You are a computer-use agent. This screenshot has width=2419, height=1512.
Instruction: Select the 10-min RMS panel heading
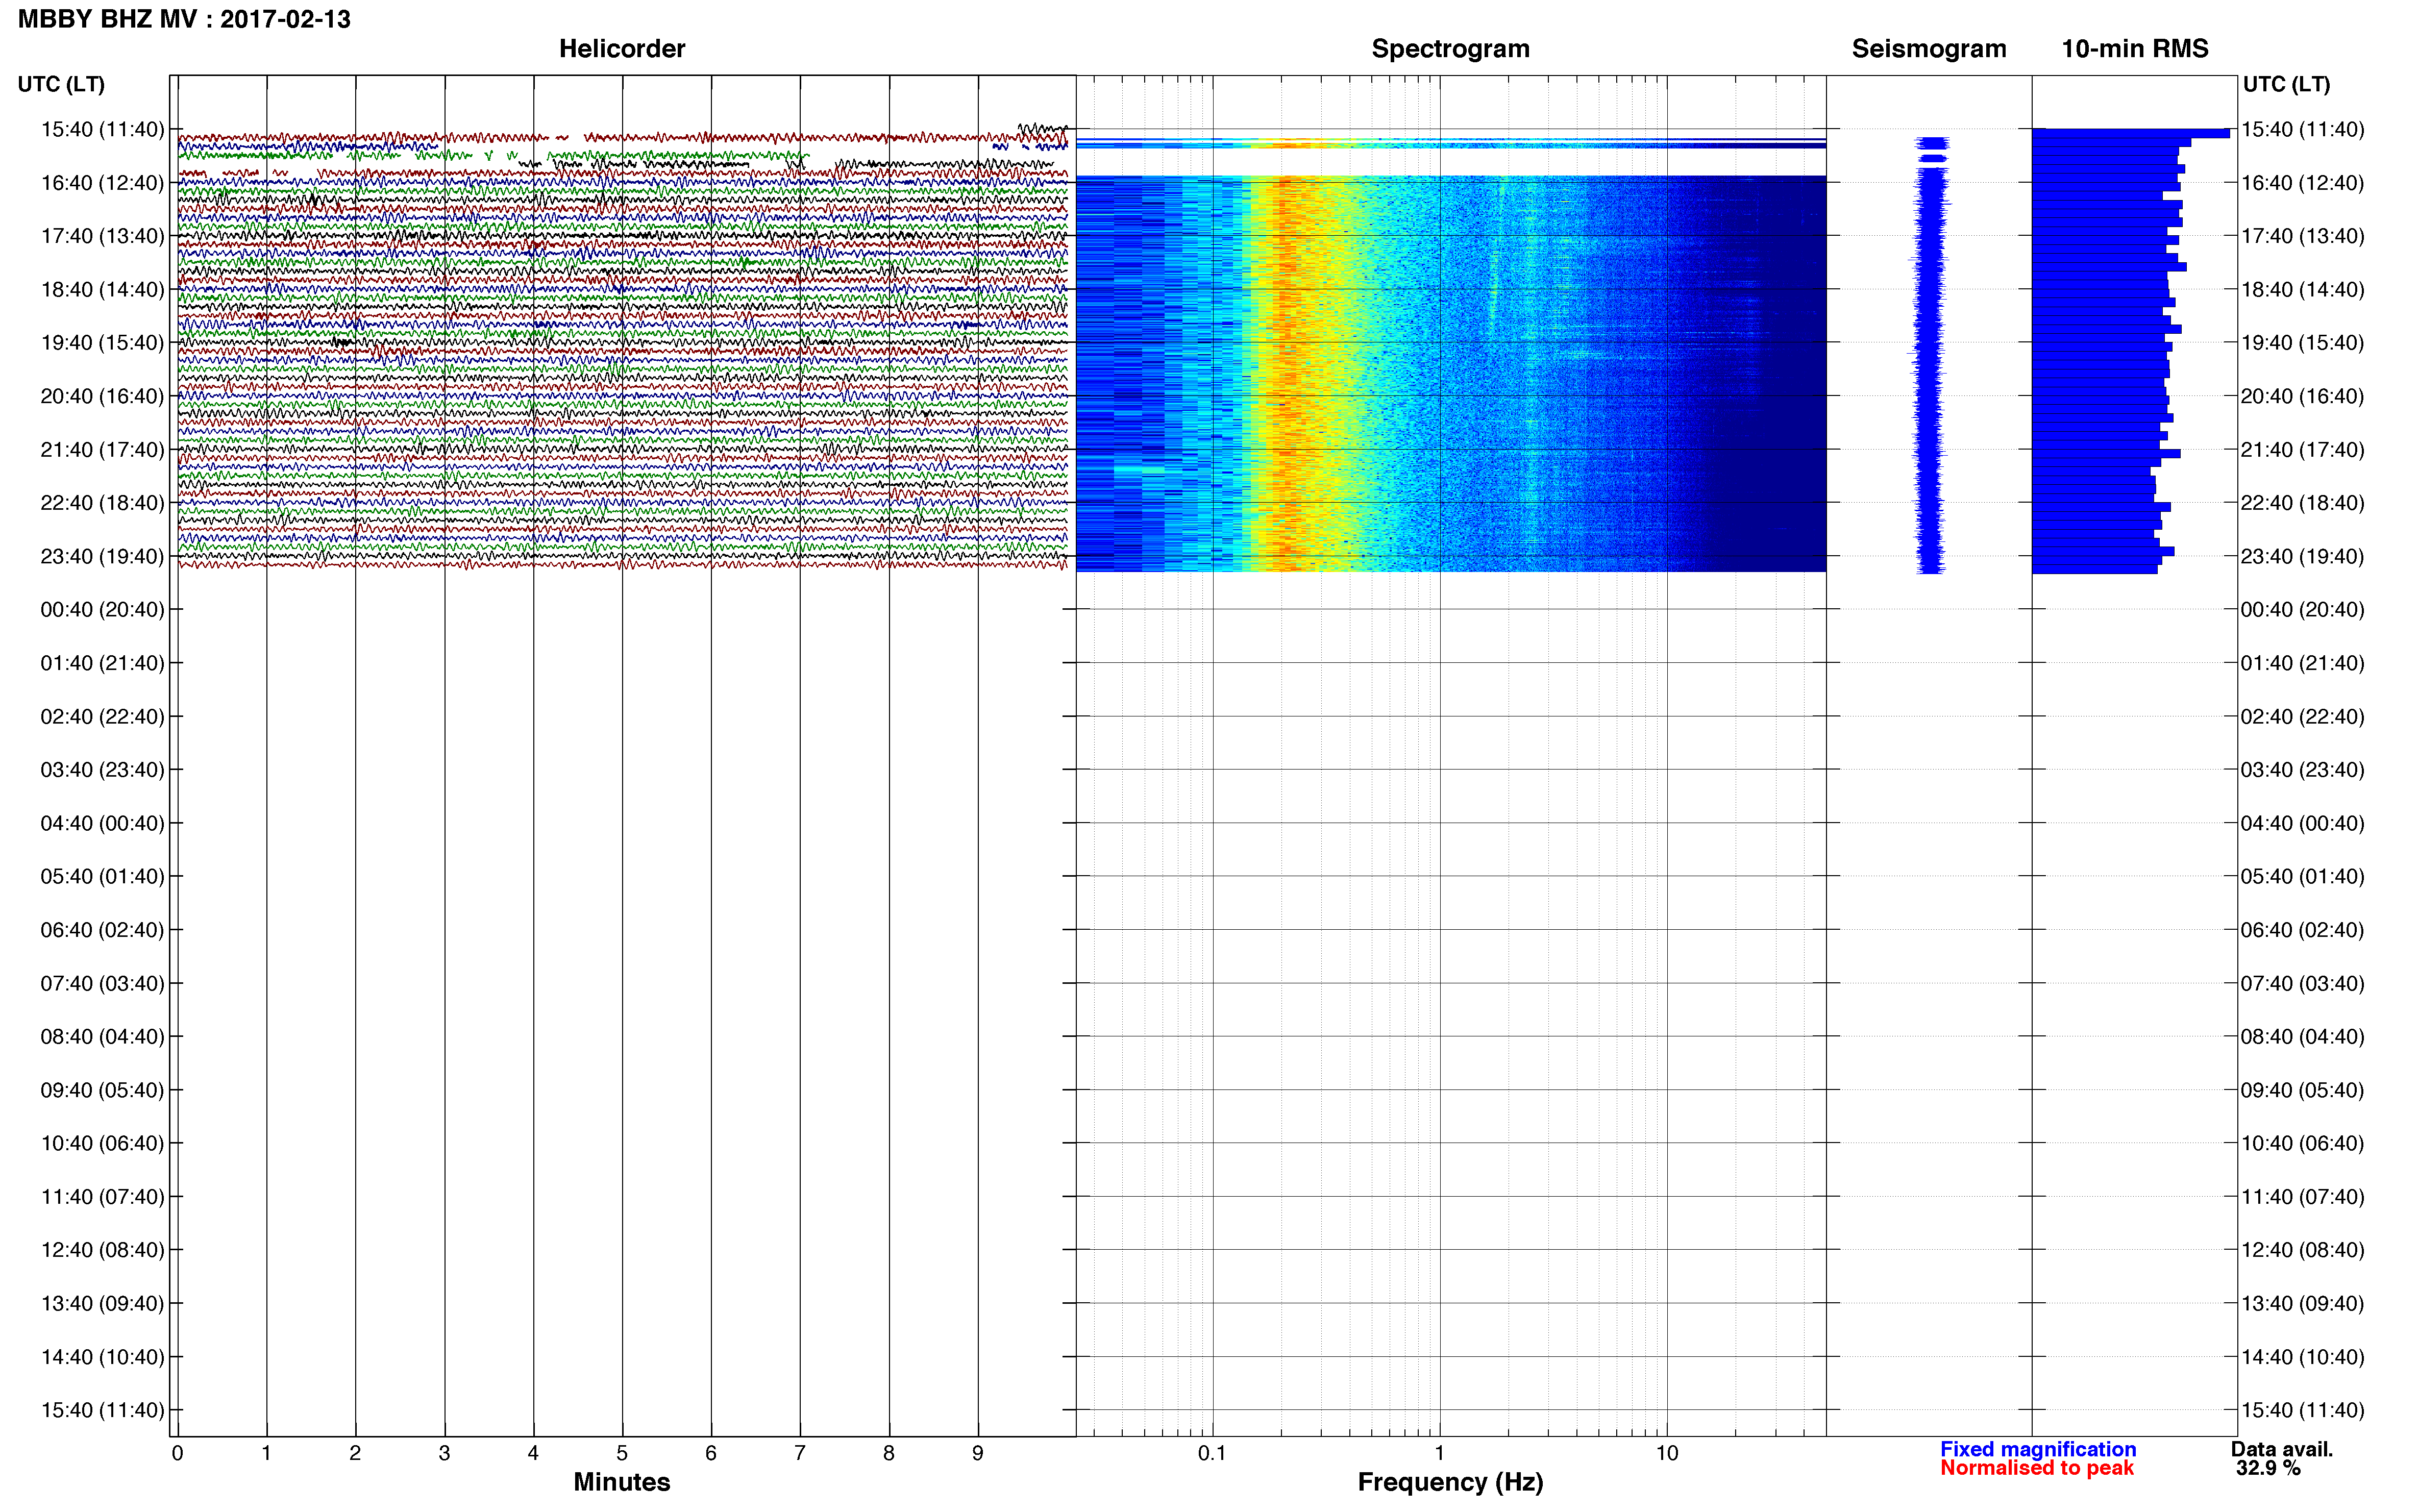coord(2135,49)
